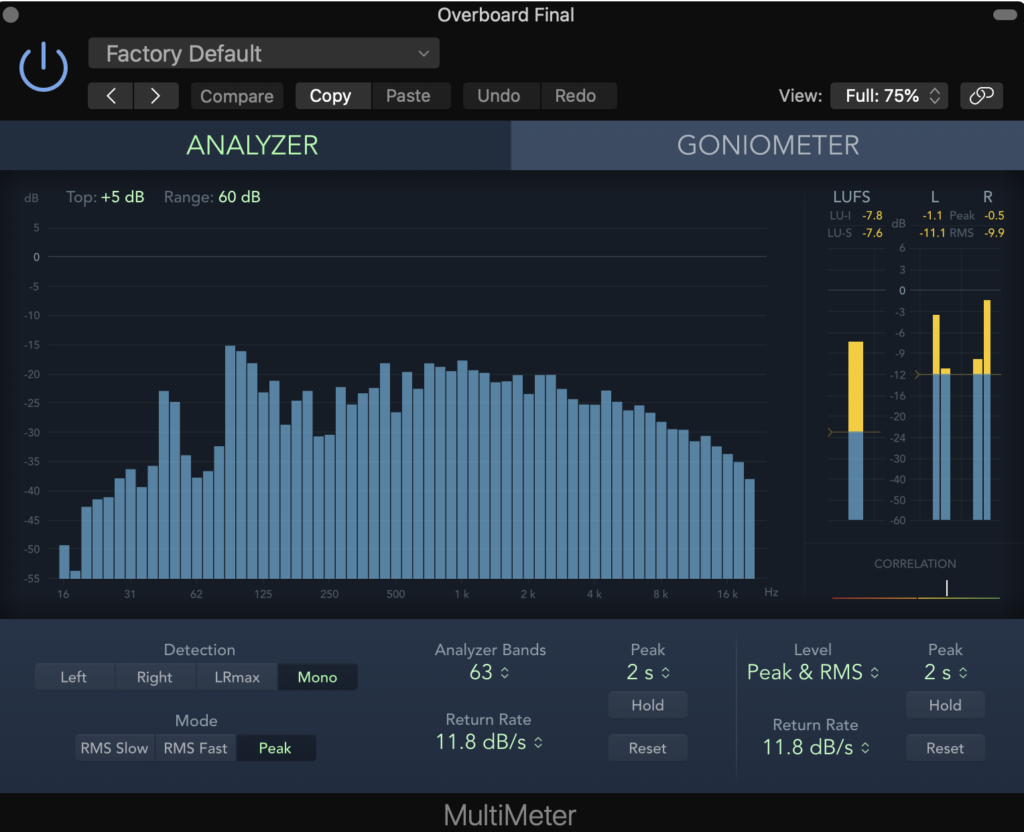The width and height of the screenshot is (1024, 832).
Task: Toggle the plug-in power bypass button
Action: pos(43,68)
